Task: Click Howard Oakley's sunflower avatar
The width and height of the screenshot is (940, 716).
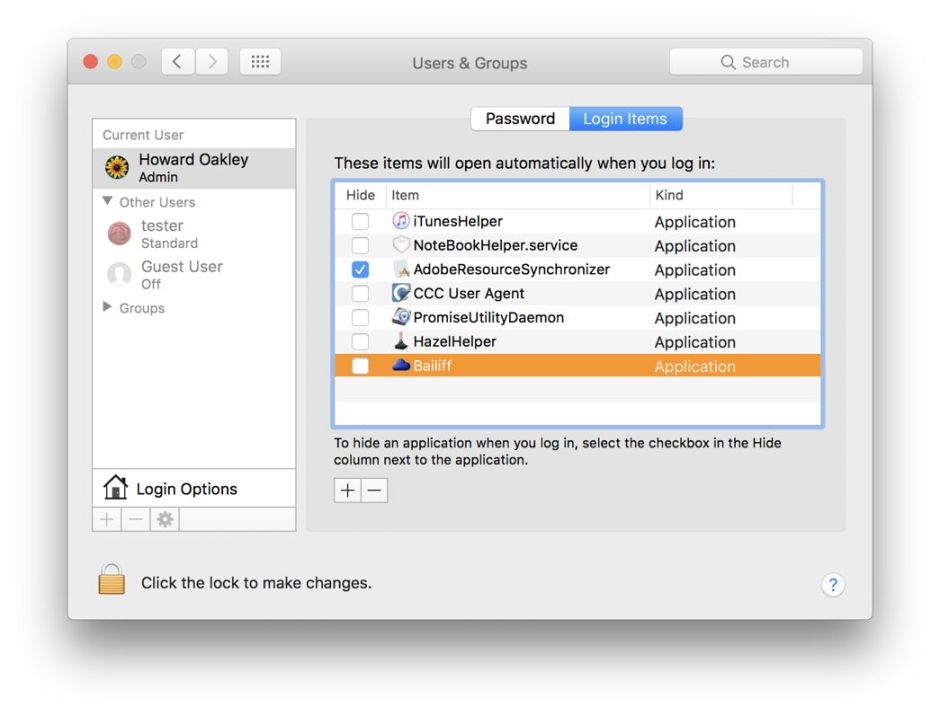Action: click(x=118, y=168)
